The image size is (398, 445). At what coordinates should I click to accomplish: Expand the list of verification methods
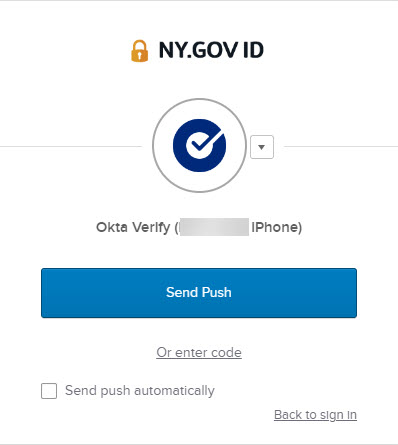262,147
